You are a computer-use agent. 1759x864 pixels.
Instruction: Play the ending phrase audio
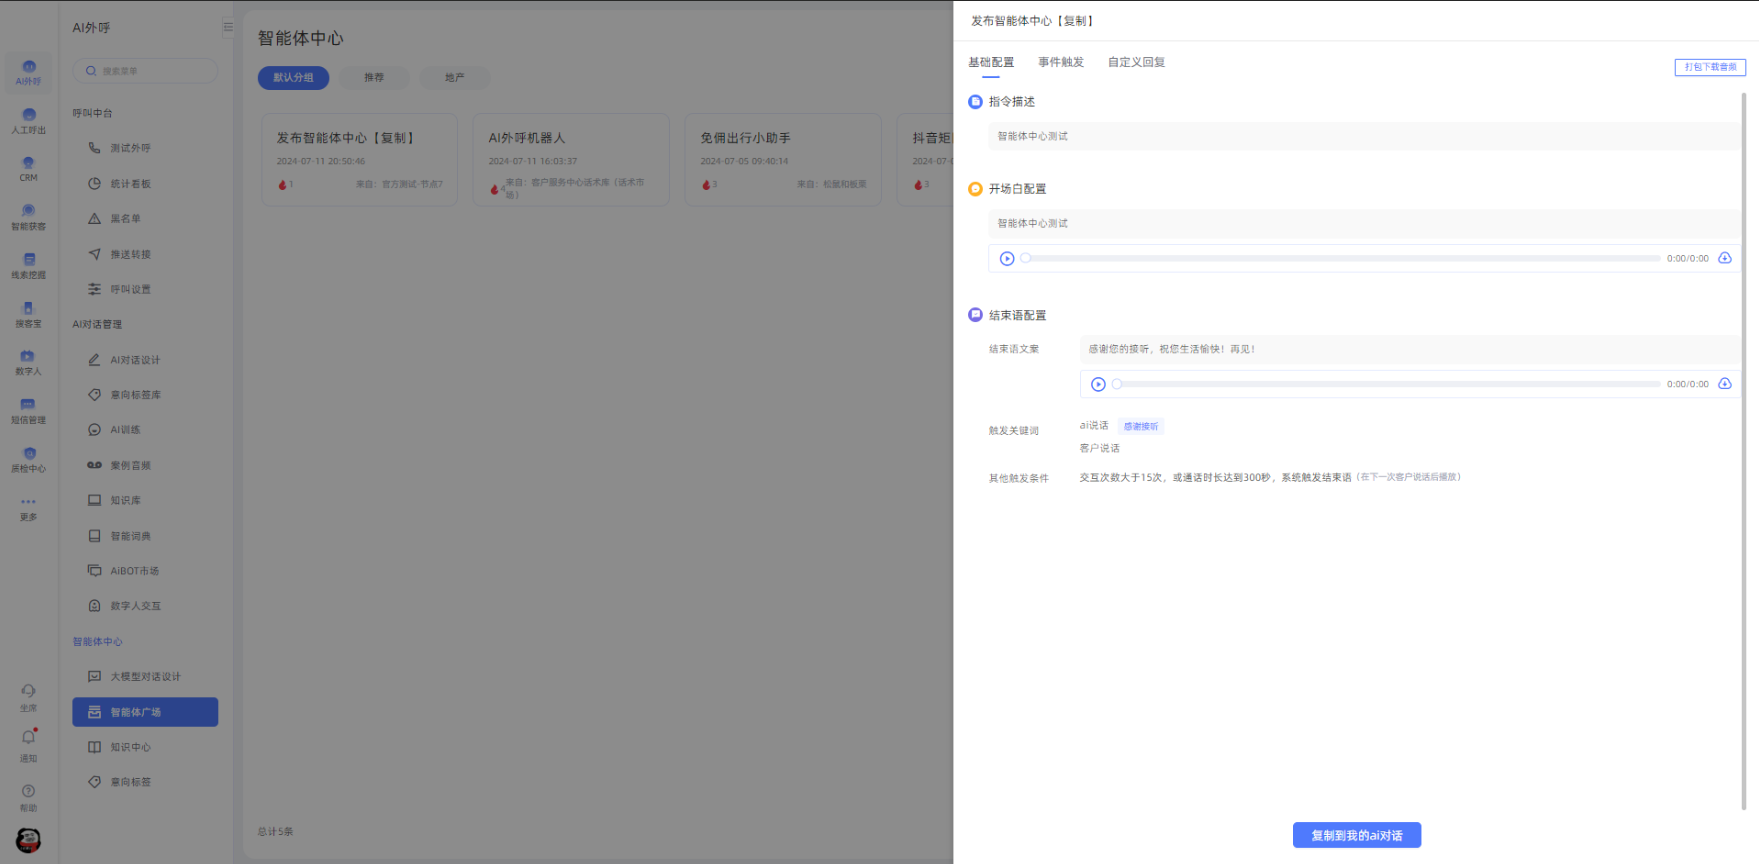point(1098,385)
